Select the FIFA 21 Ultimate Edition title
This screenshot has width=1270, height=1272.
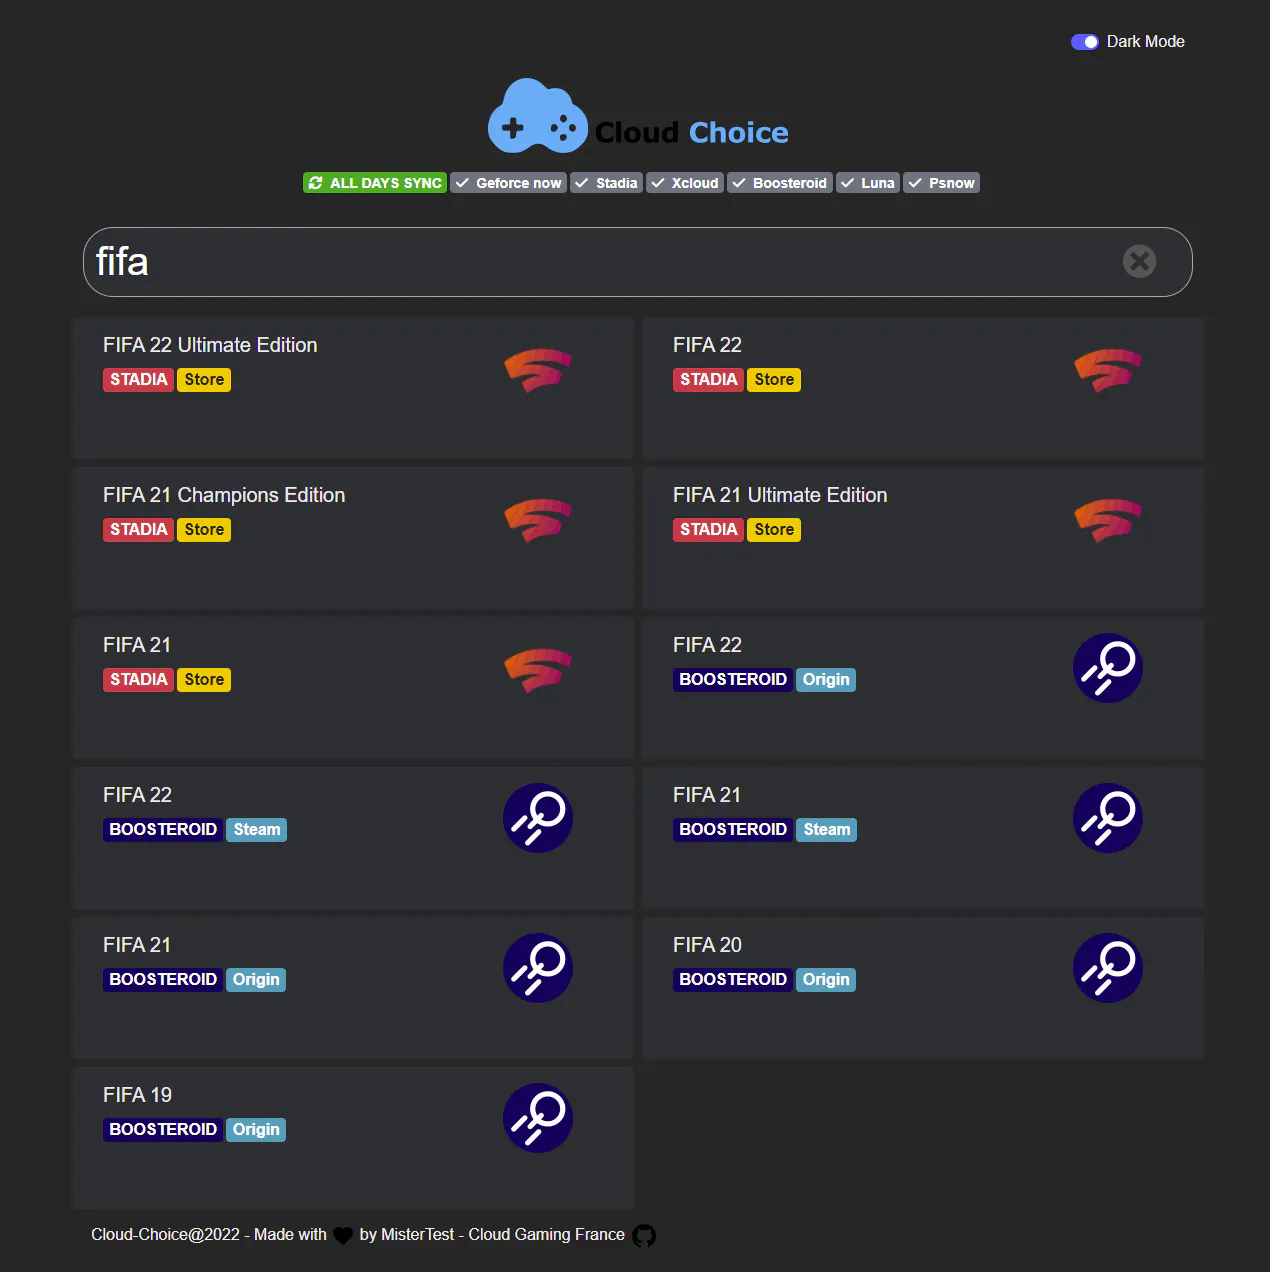click(780, 495)
